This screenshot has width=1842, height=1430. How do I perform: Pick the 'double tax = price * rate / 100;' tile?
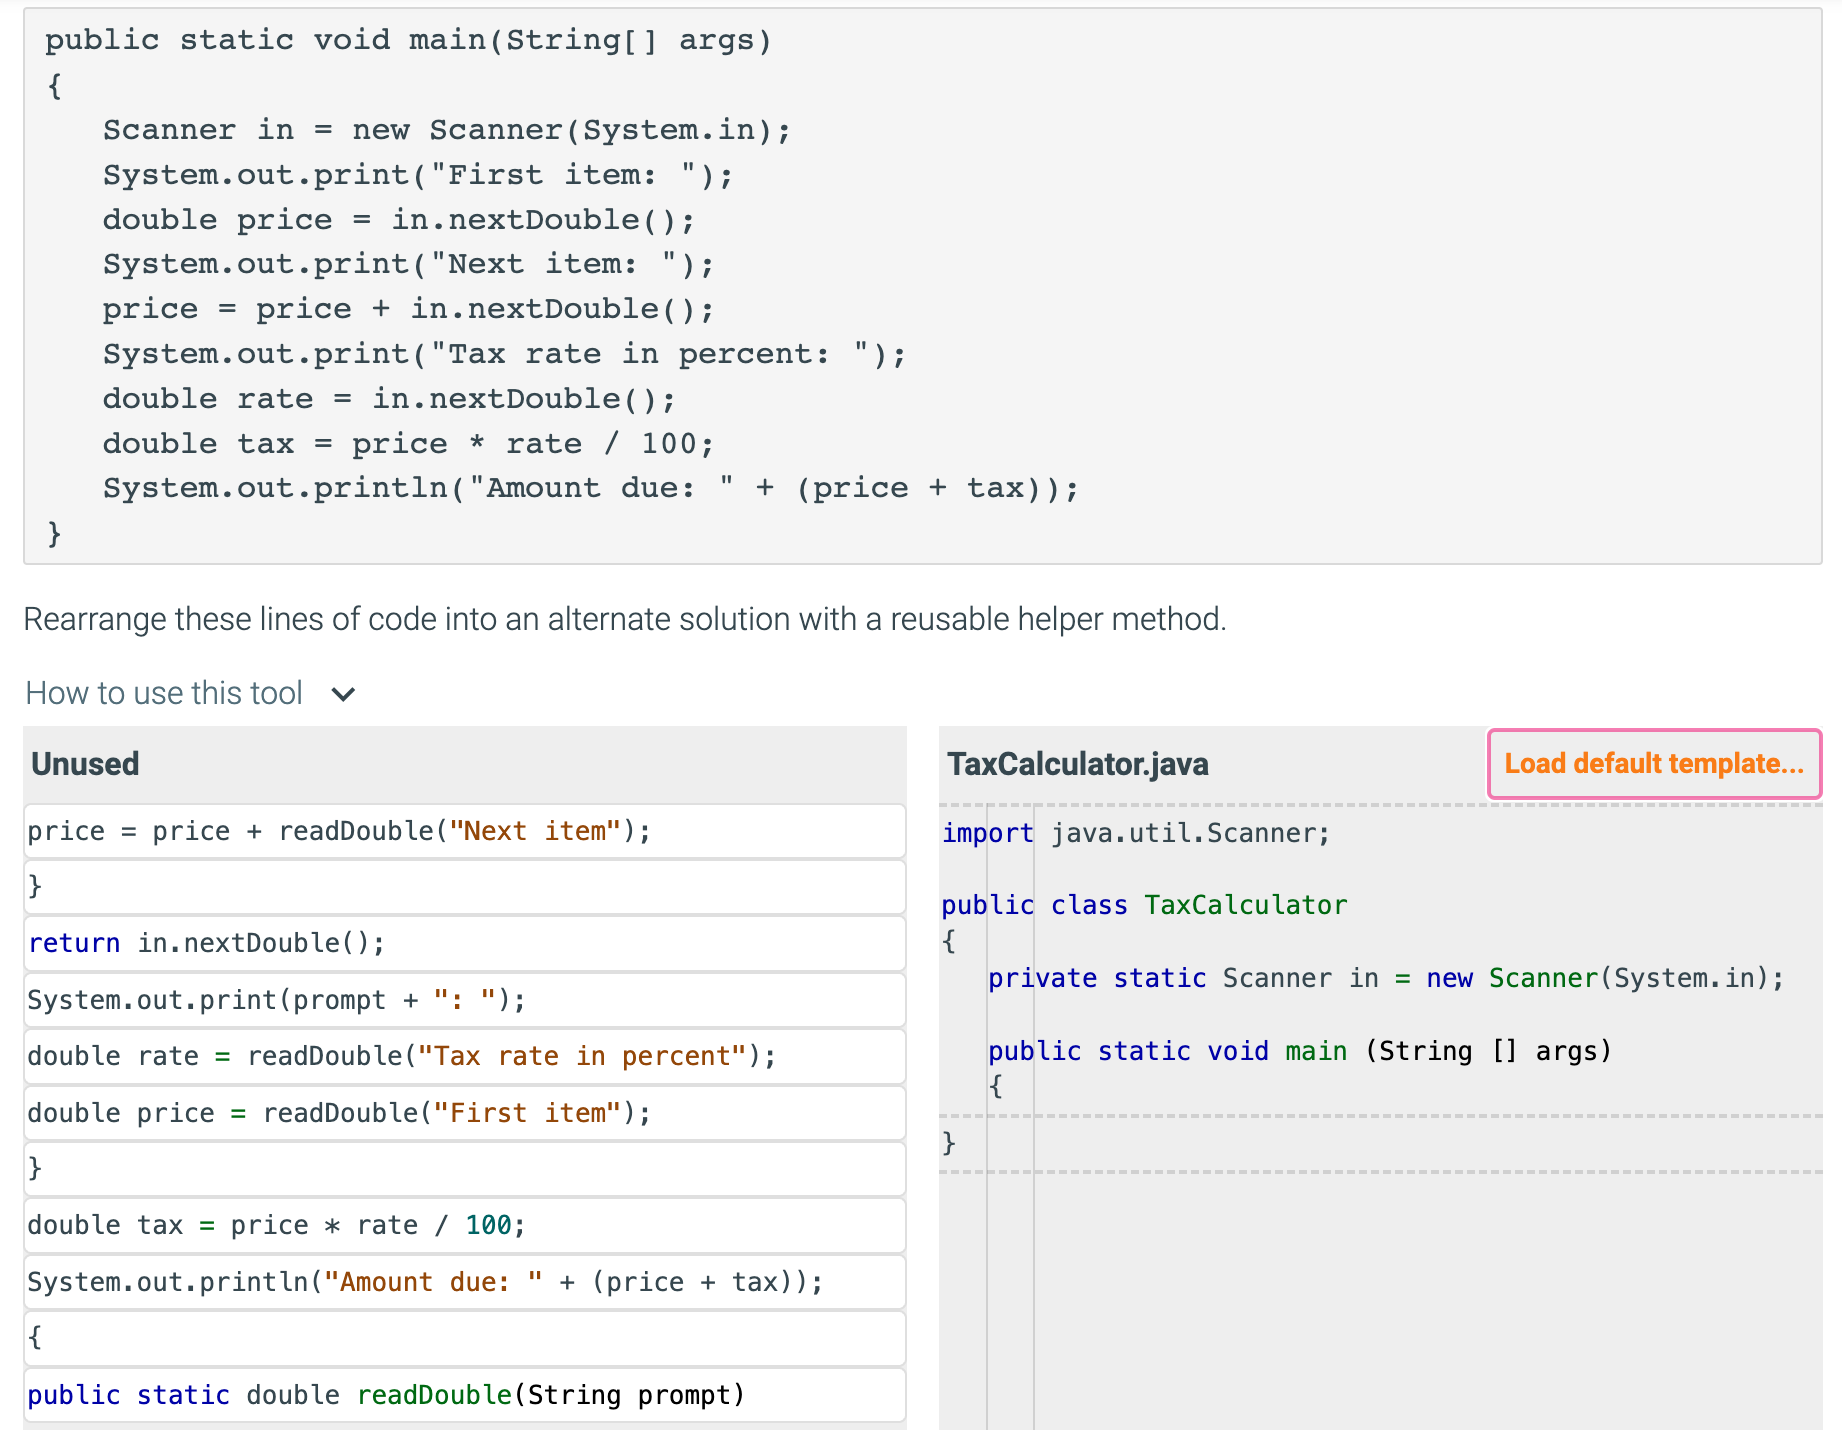pyautogui.click(x=464, y=1225)
